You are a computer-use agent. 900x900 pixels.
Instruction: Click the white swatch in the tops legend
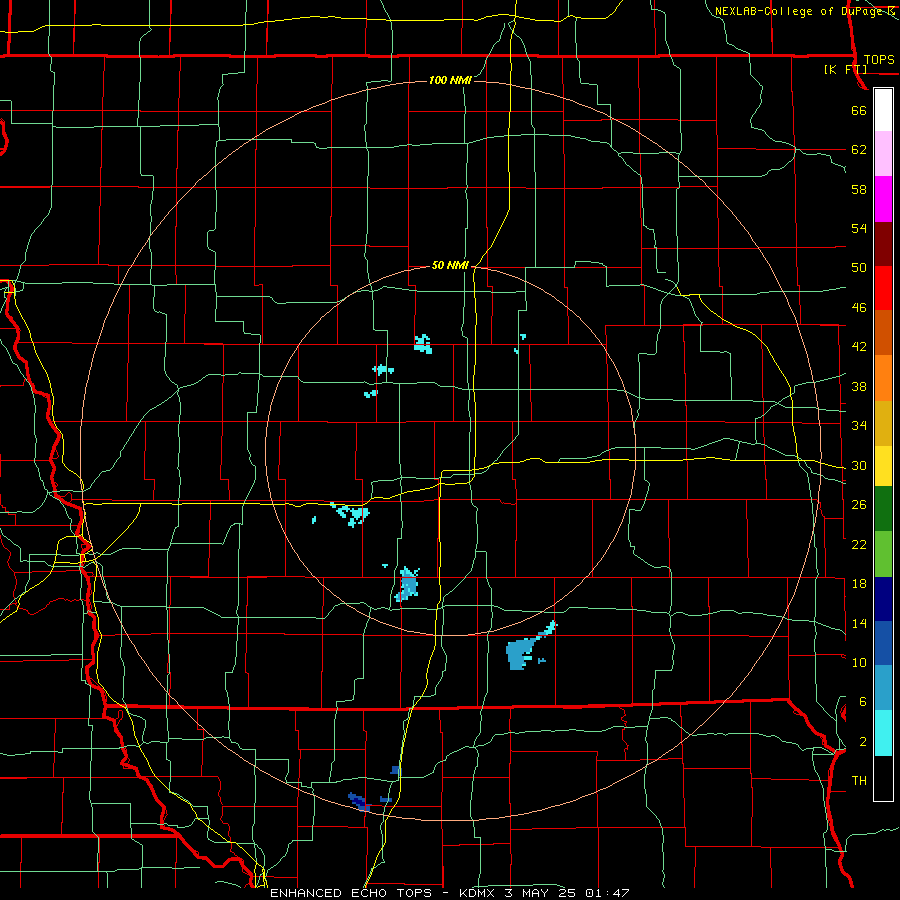click(883, 110)
